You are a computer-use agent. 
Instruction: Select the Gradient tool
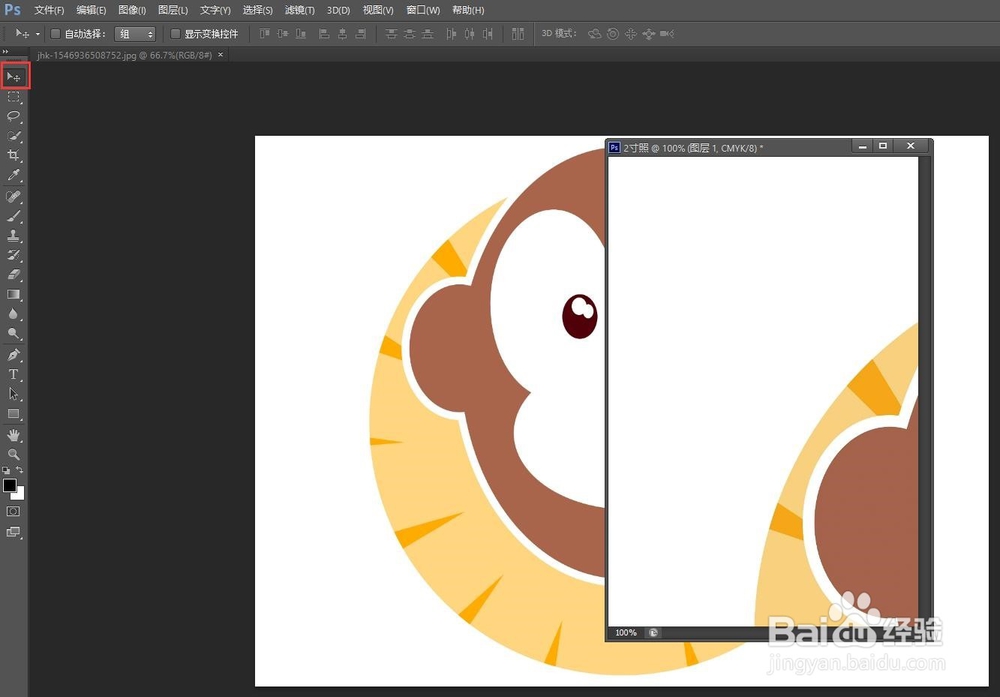coord(13,295)
